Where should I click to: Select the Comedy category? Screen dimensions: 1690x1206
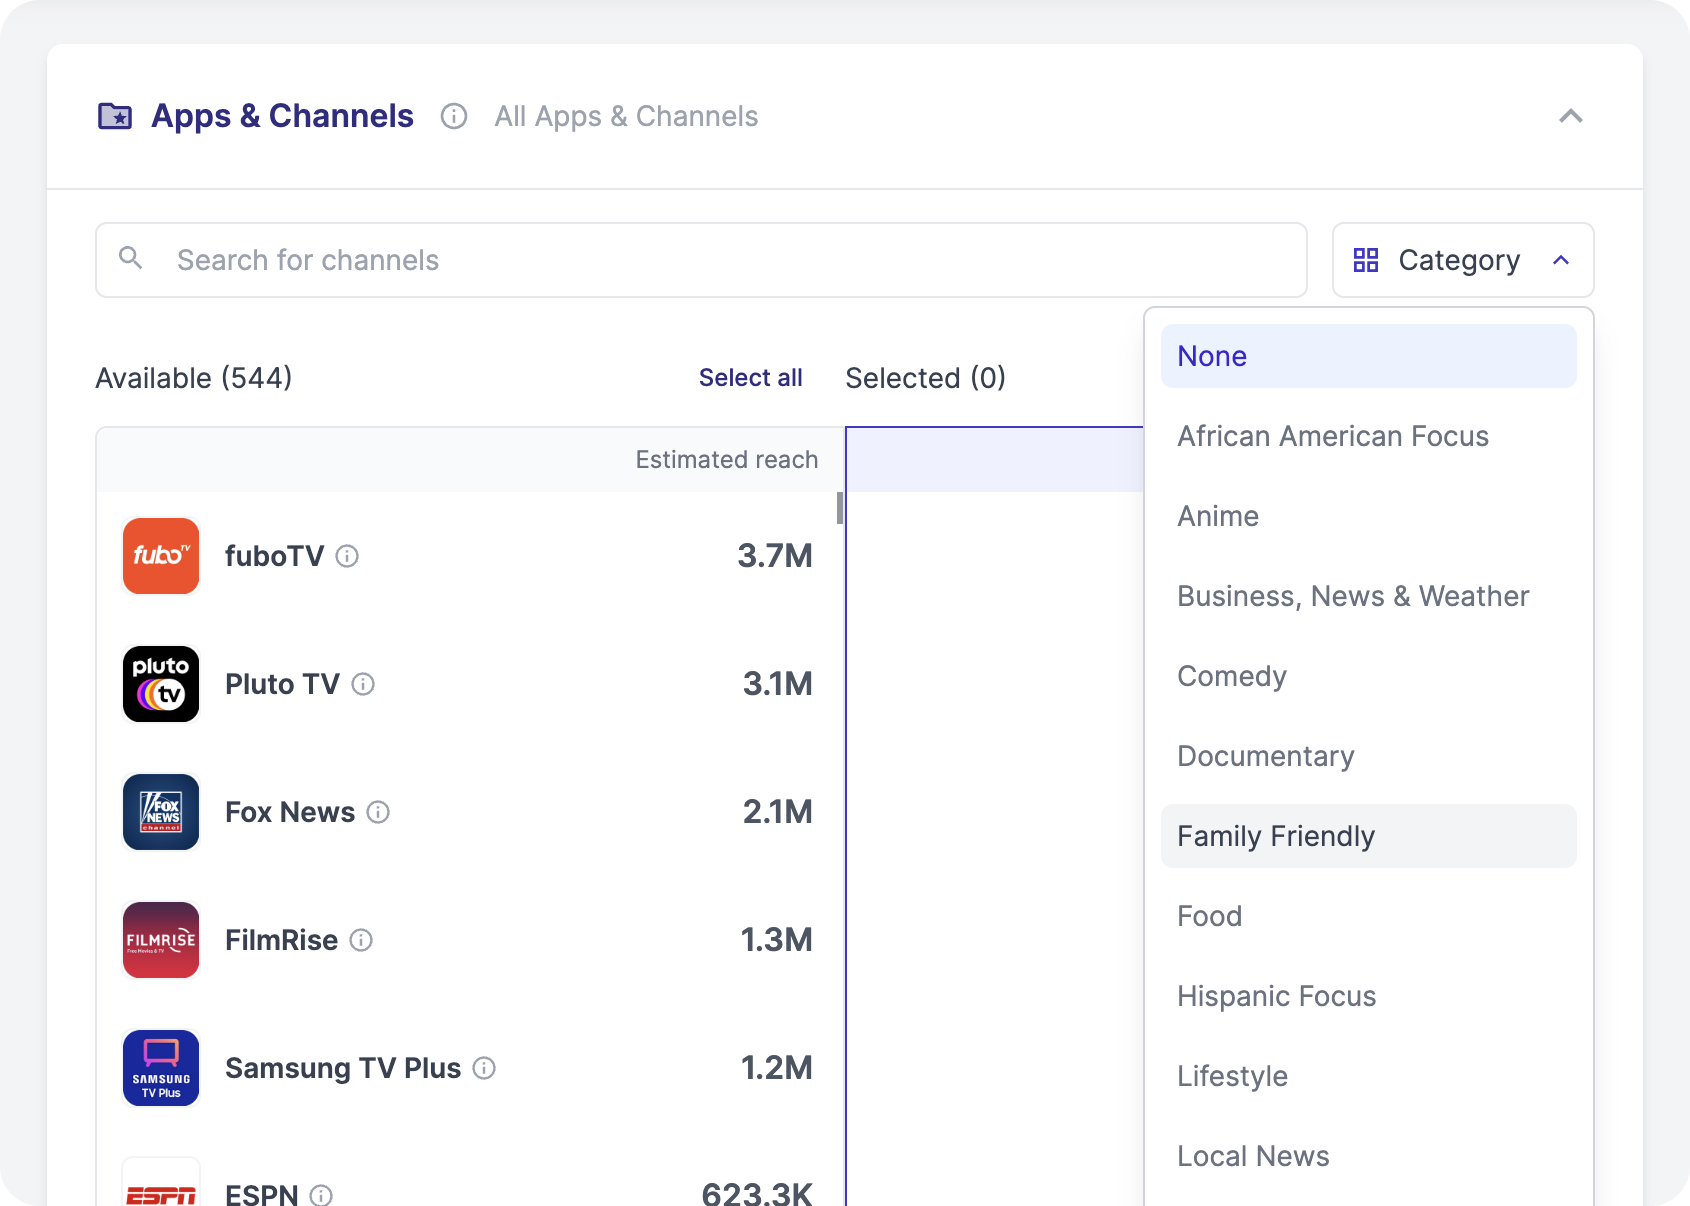pyautogui.click(x=1368, y=676)
